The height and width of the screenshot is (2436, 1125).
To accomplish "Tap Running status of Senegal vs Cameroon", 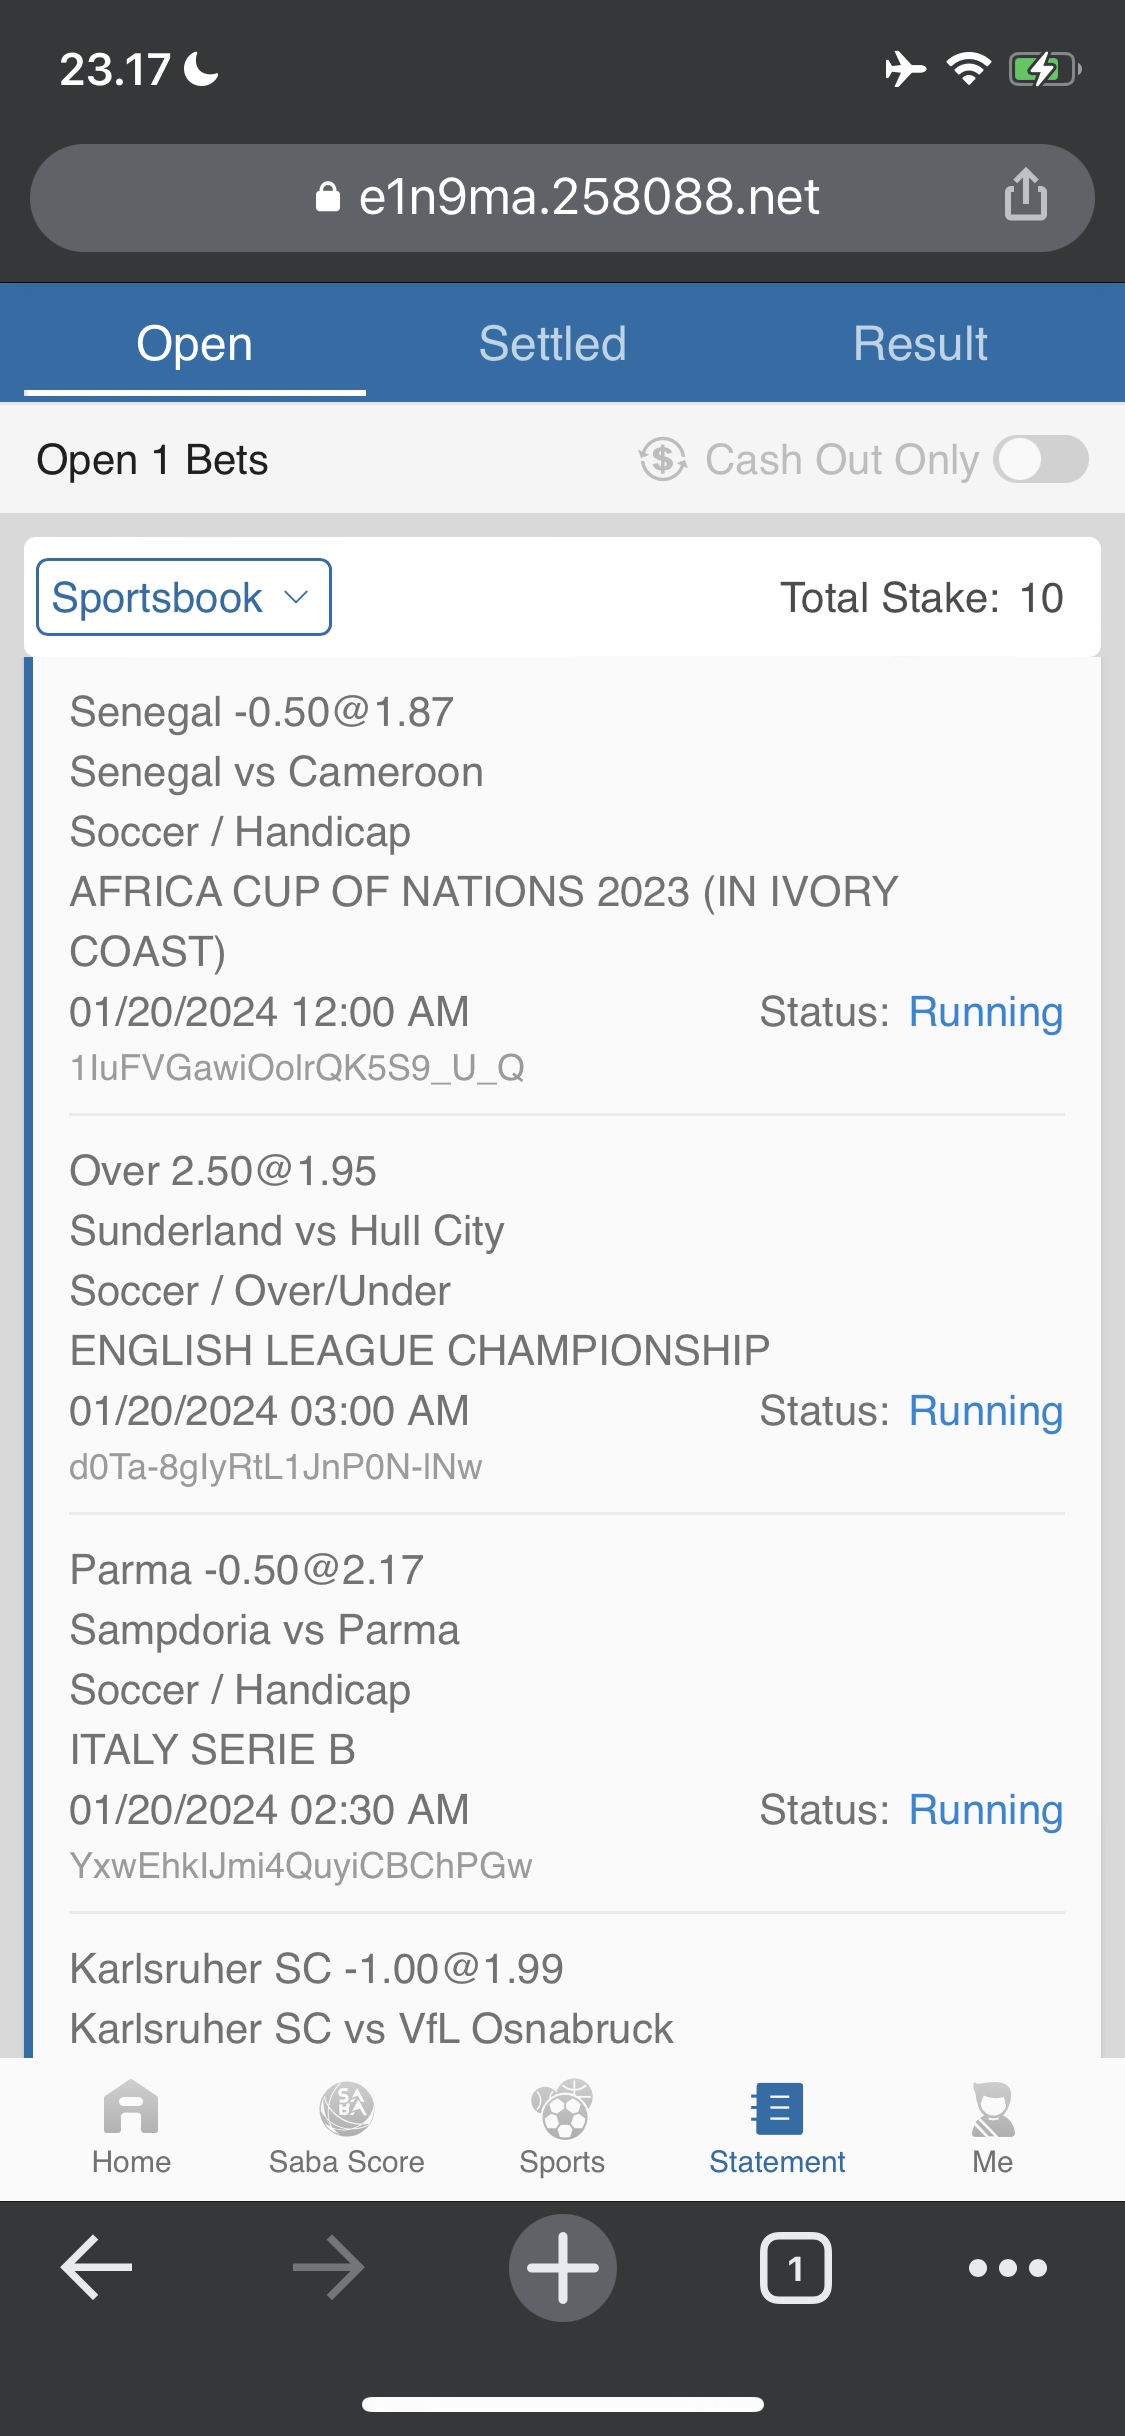I will [985, 1012].
